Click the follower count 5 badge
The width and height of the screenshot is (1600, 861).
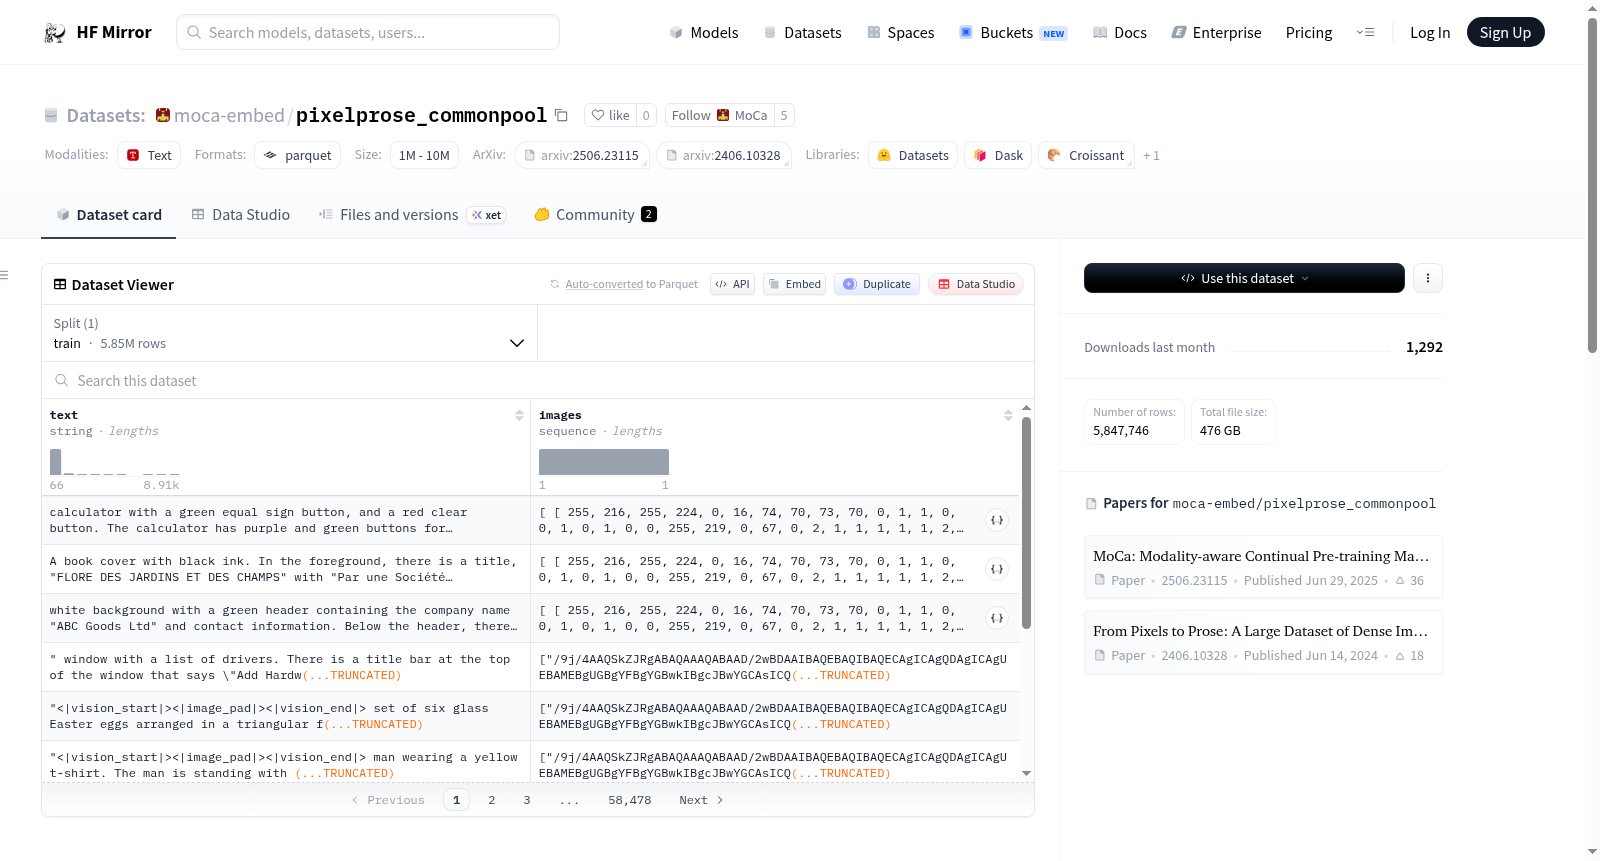pyautogui.click(x=784, y=116)
